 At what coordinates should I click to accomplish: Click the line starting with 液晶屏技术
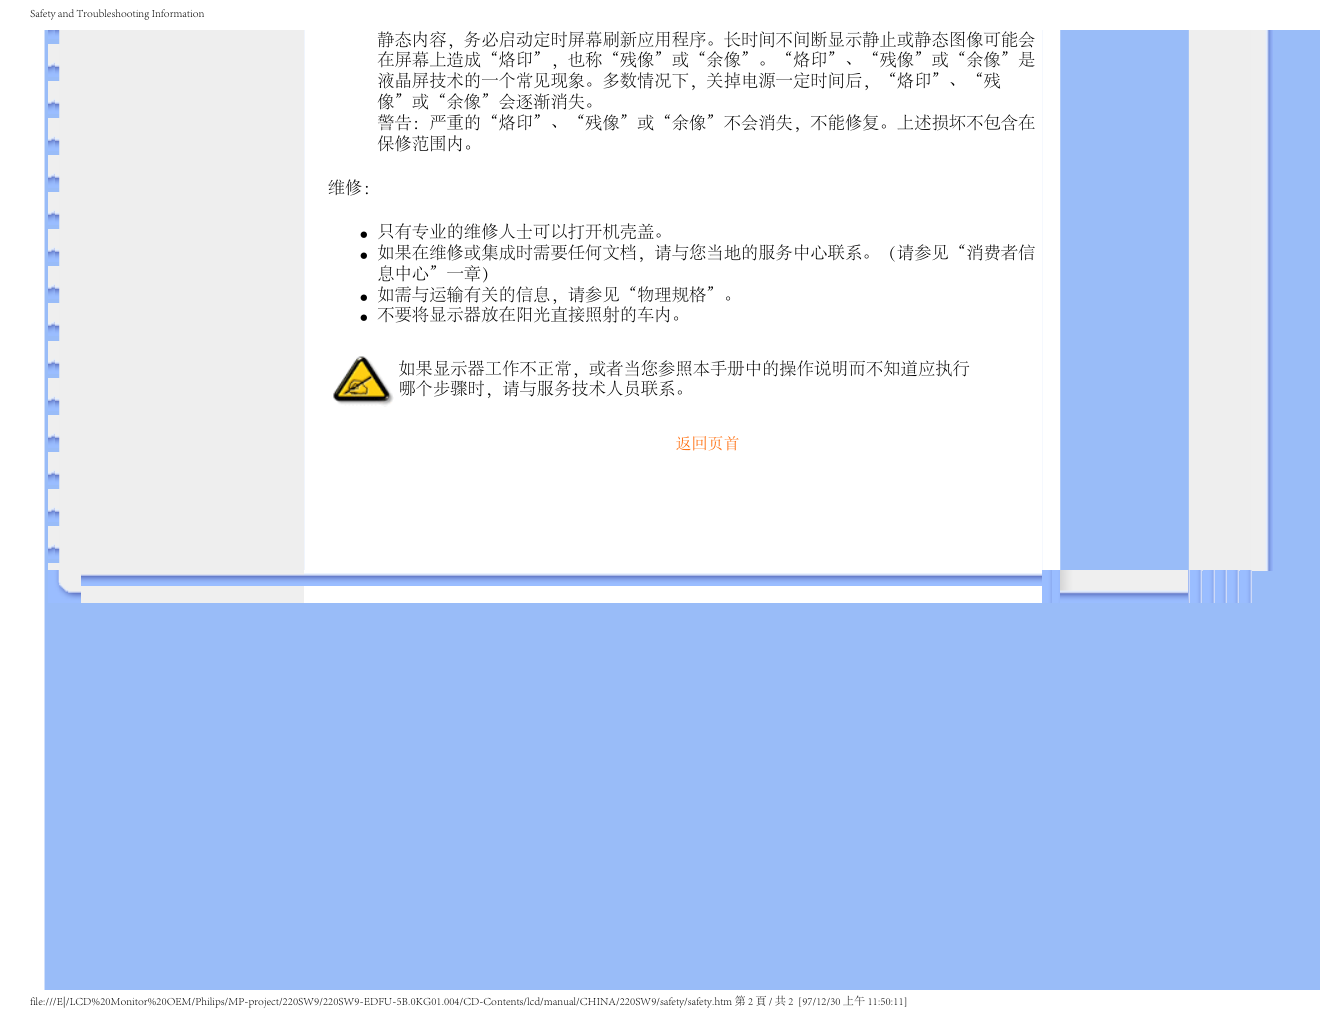tap(689, 81)
